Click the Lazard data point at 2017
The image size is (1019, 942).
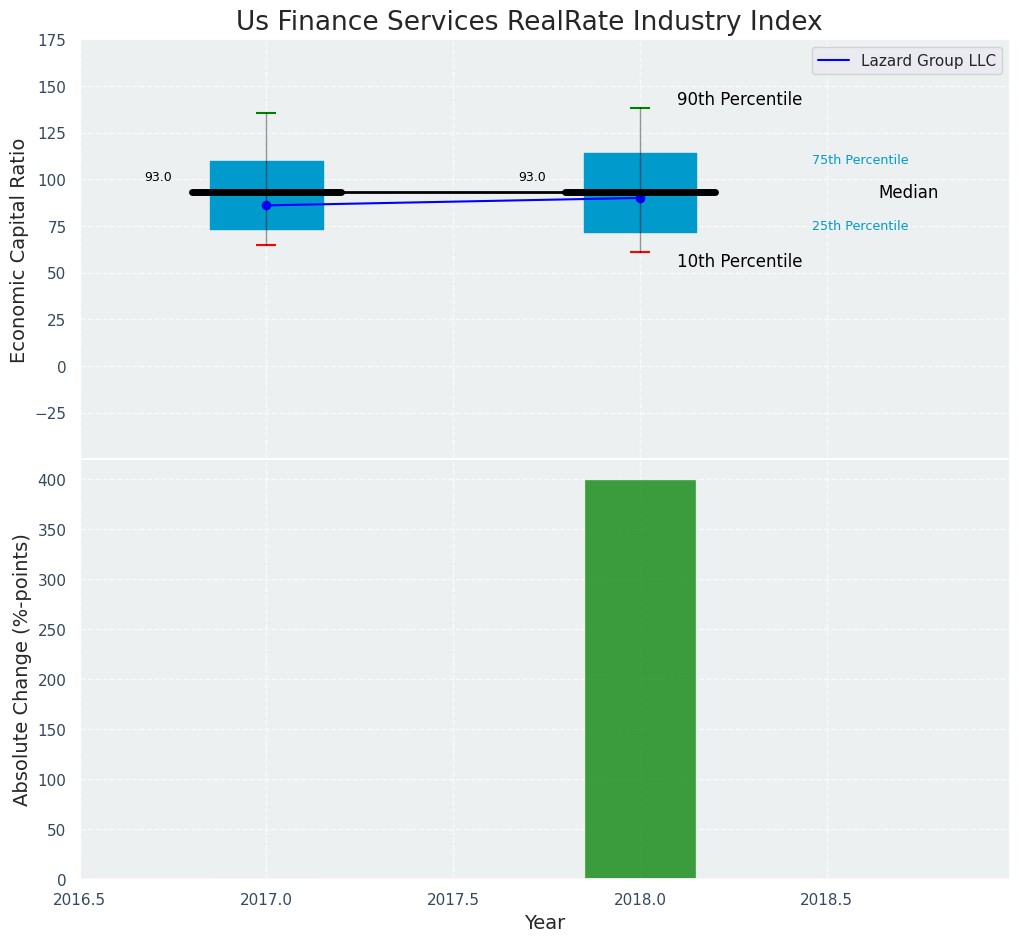266,205
